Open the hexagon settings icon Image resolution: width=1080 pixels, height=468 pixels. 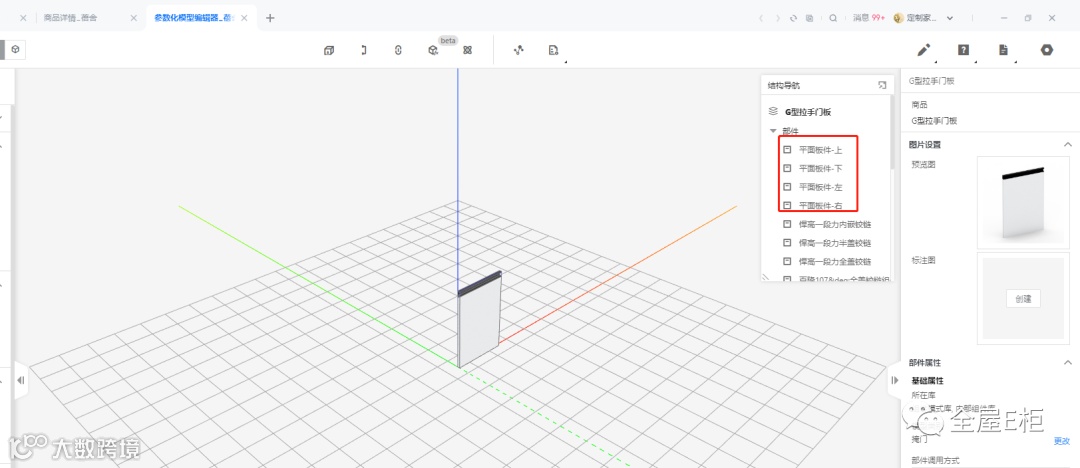point(1047,50)
